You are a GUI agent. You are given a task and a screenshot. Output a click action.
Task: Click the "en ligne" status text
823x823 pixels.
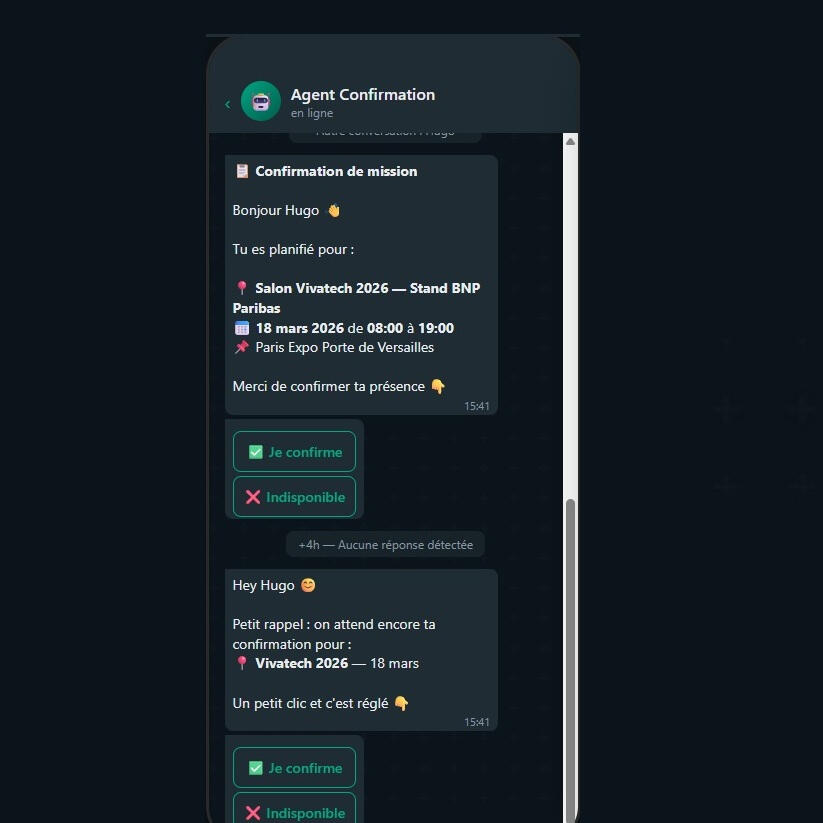click(x=312, y=114)
